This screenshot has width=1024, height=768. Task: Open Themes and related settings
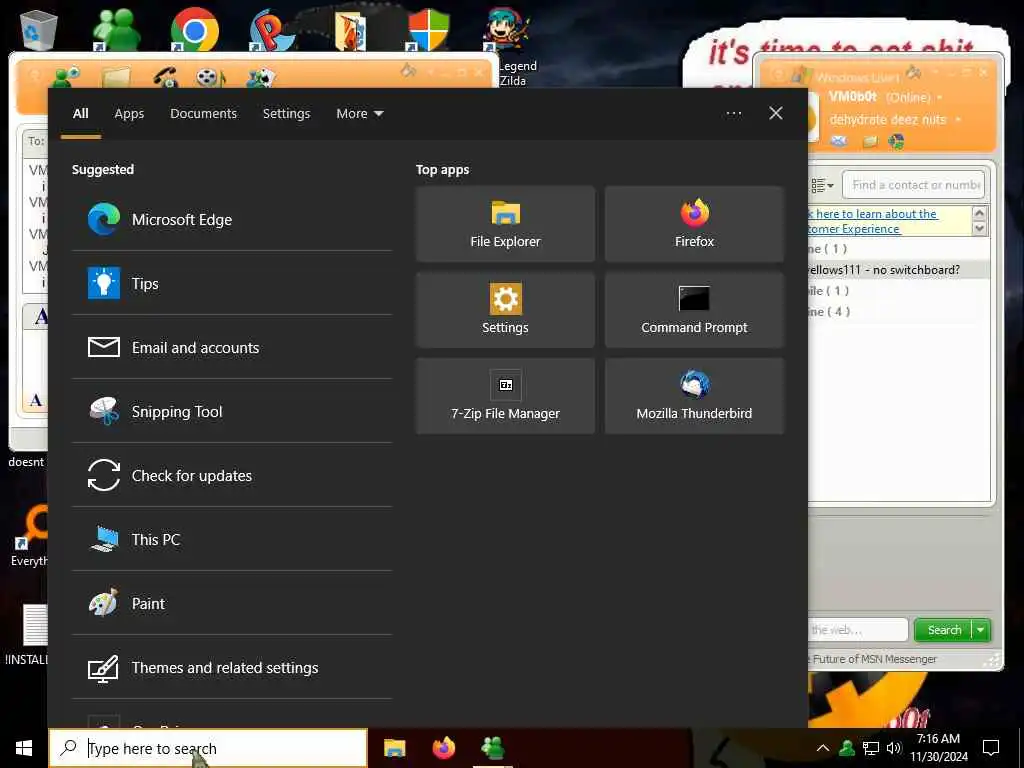coord(232,667)
